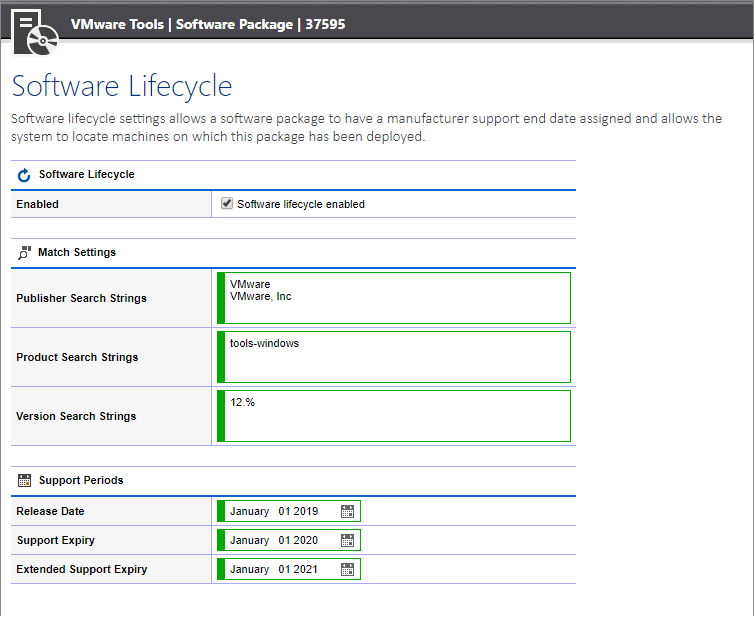Select the month in Support Expiry field
This screenshot has width=754, height=624.
coord(250,540)
